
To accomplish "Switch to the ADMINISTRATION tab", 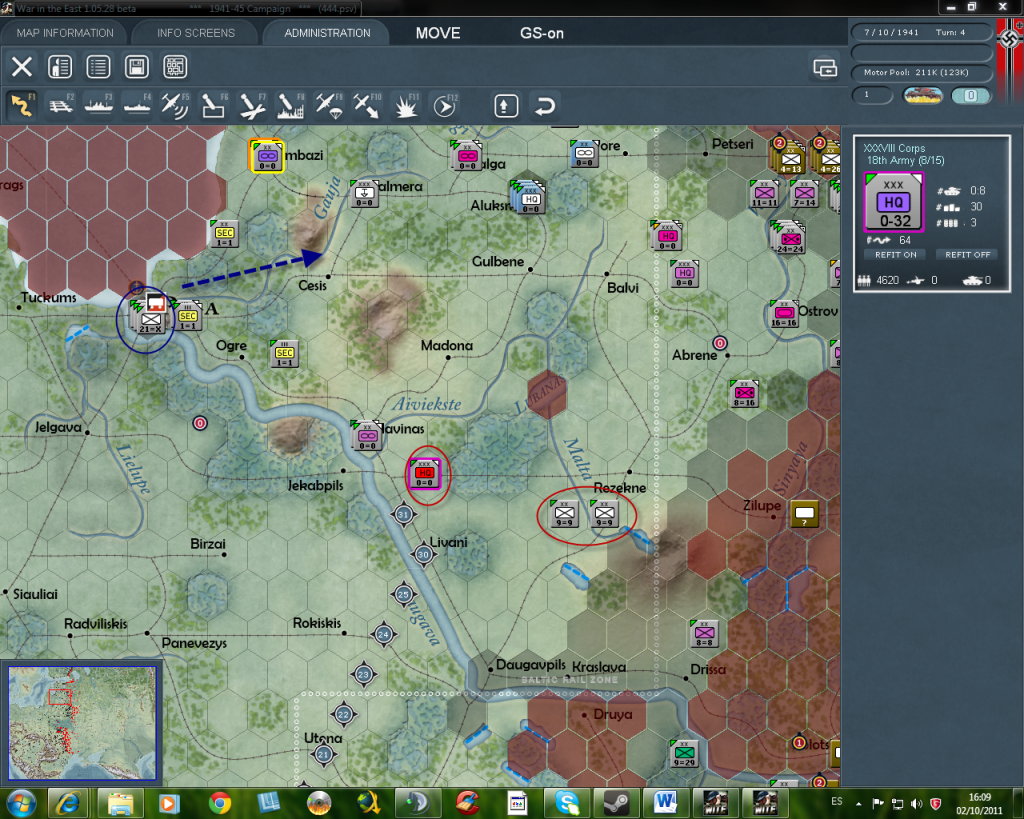I will point(327,33).
